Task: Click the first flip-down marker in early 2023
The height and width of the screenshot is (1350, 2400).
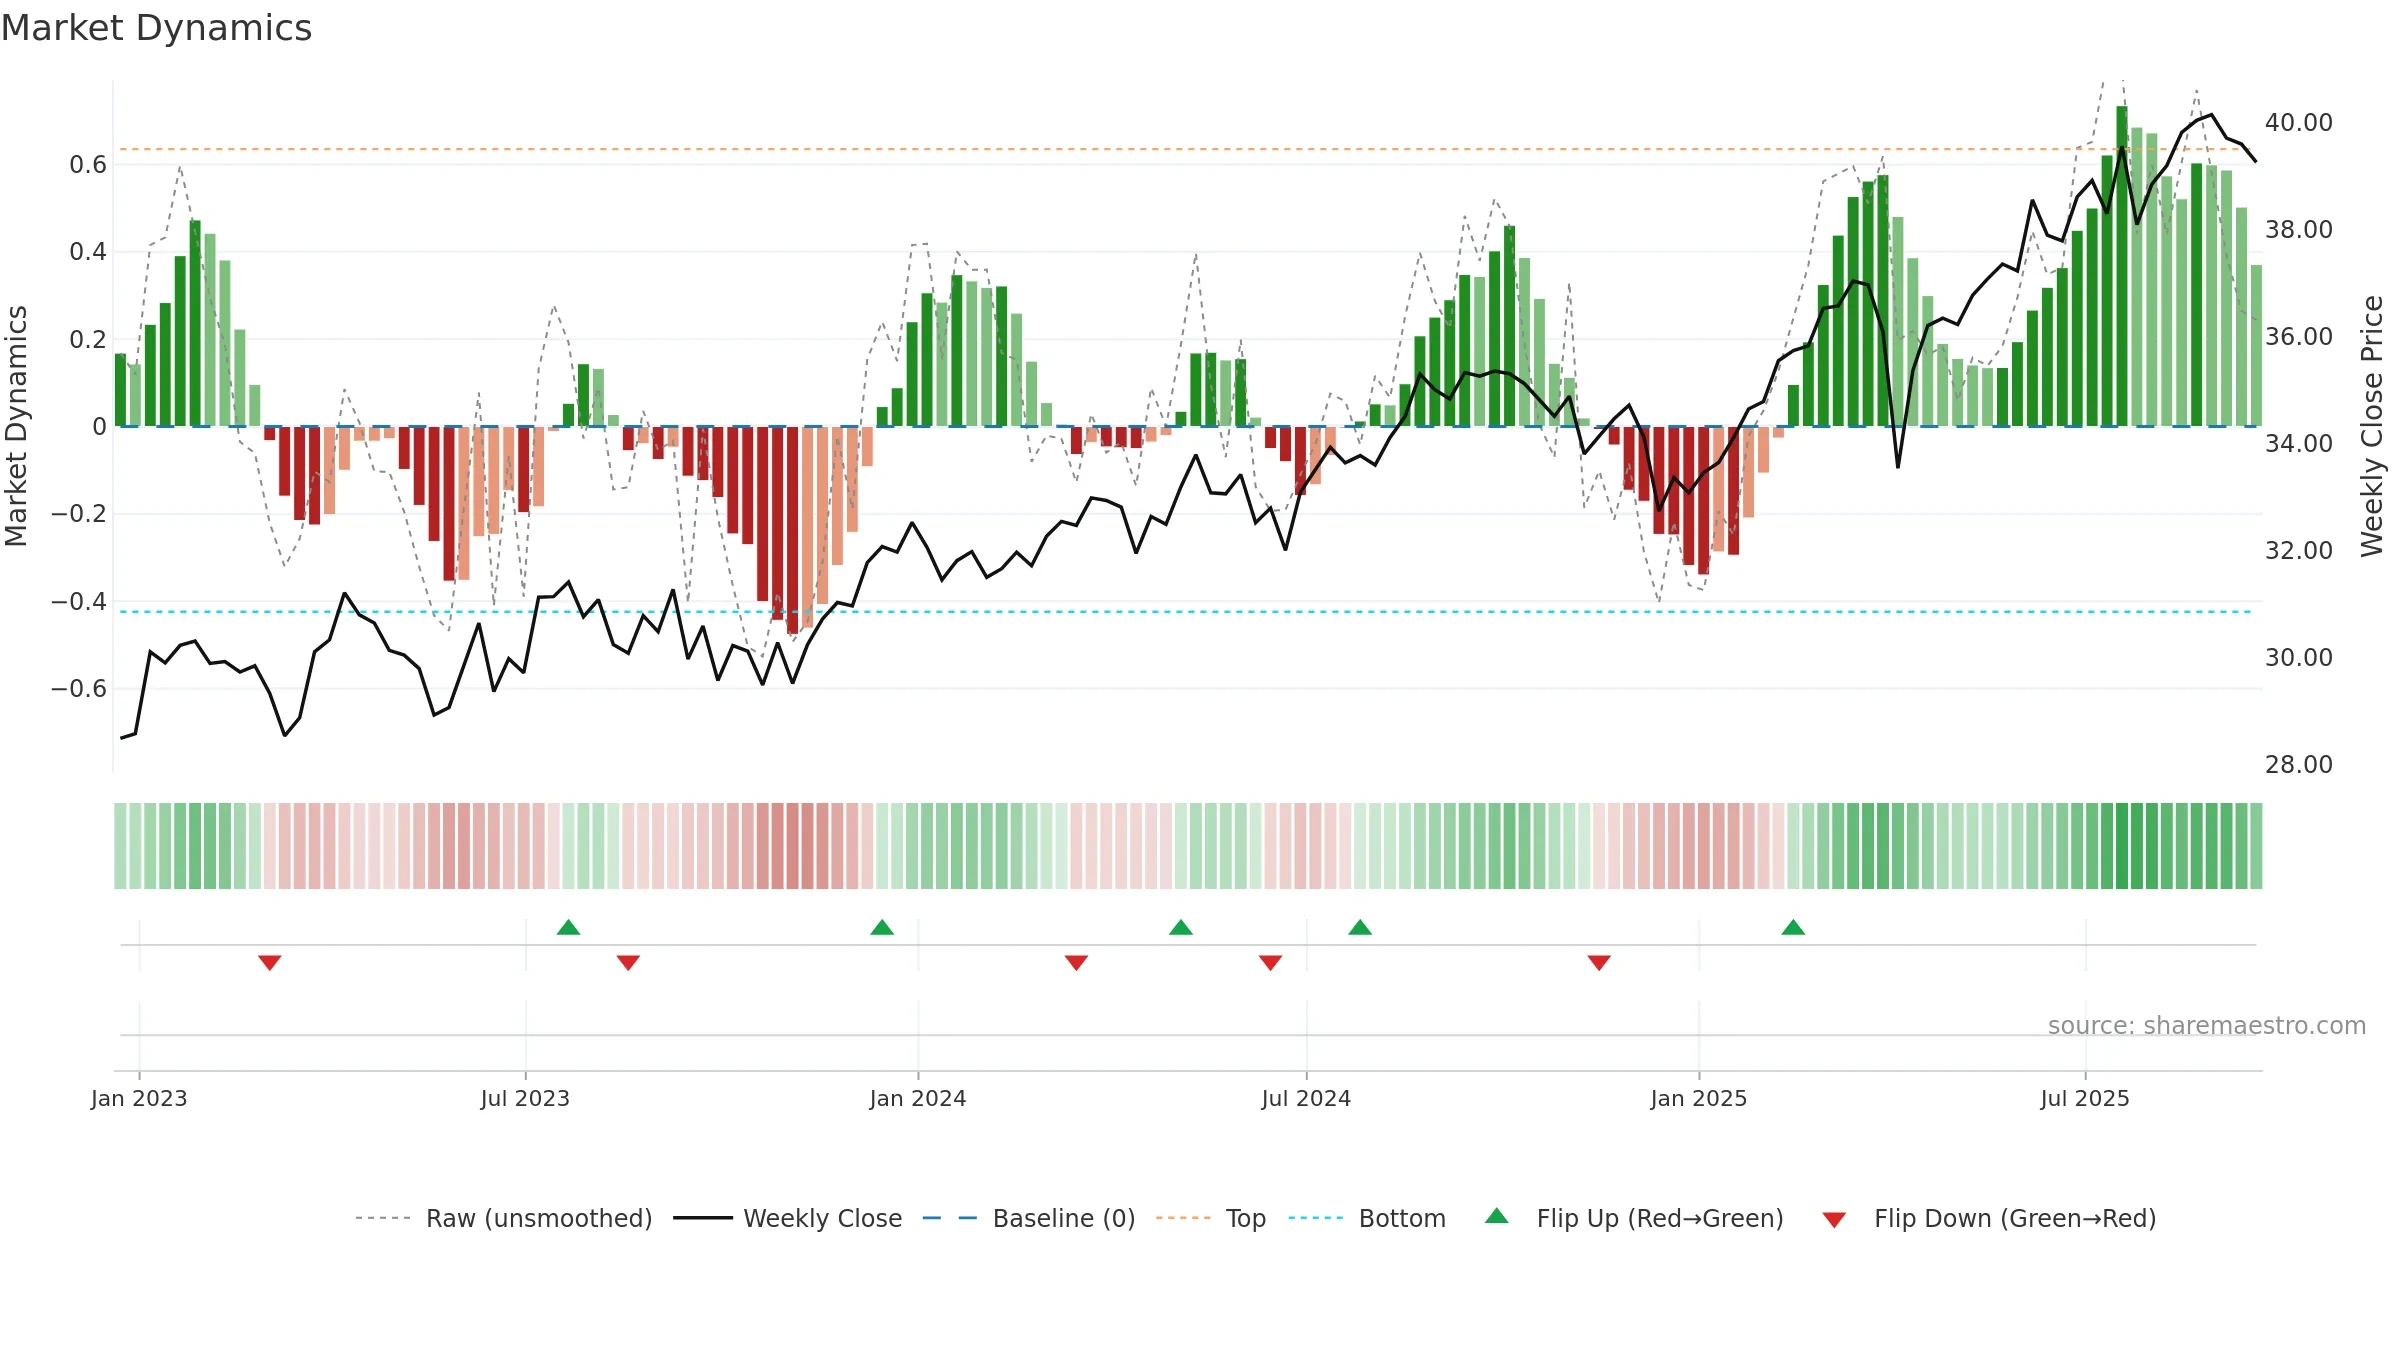Action: (270, 962)
